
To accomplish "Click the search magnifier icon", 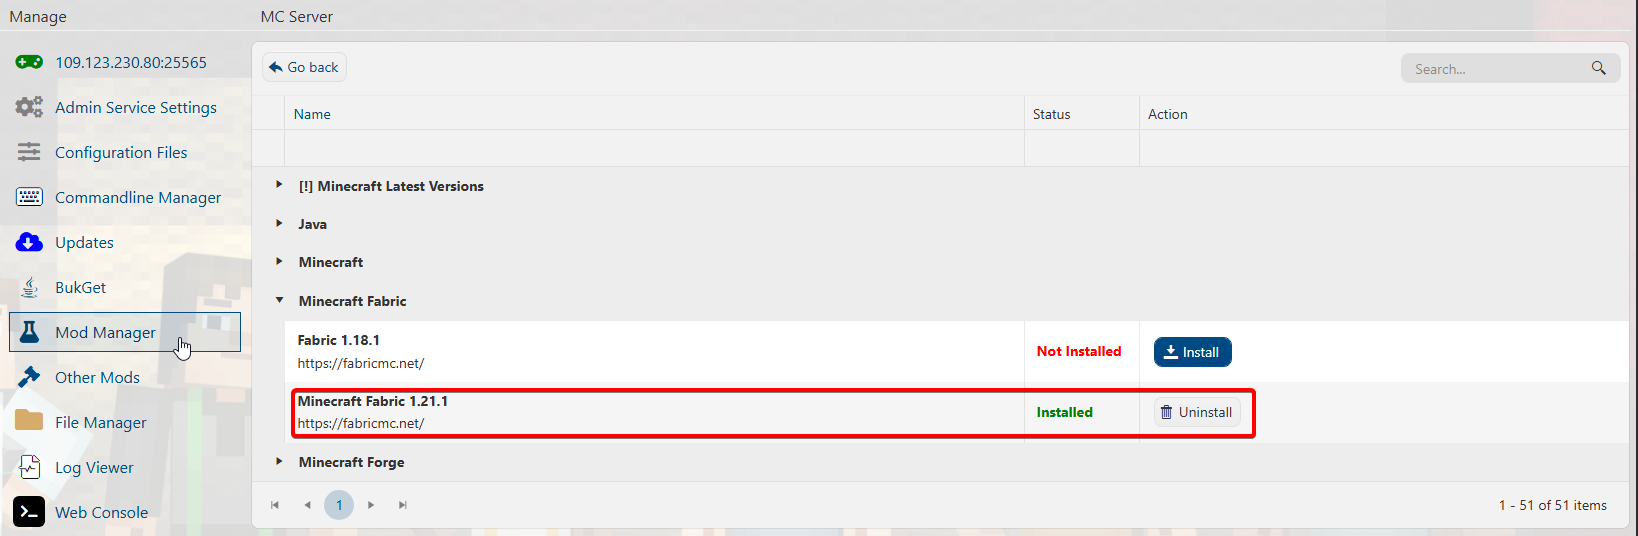I will click(x=1598, y=68).
